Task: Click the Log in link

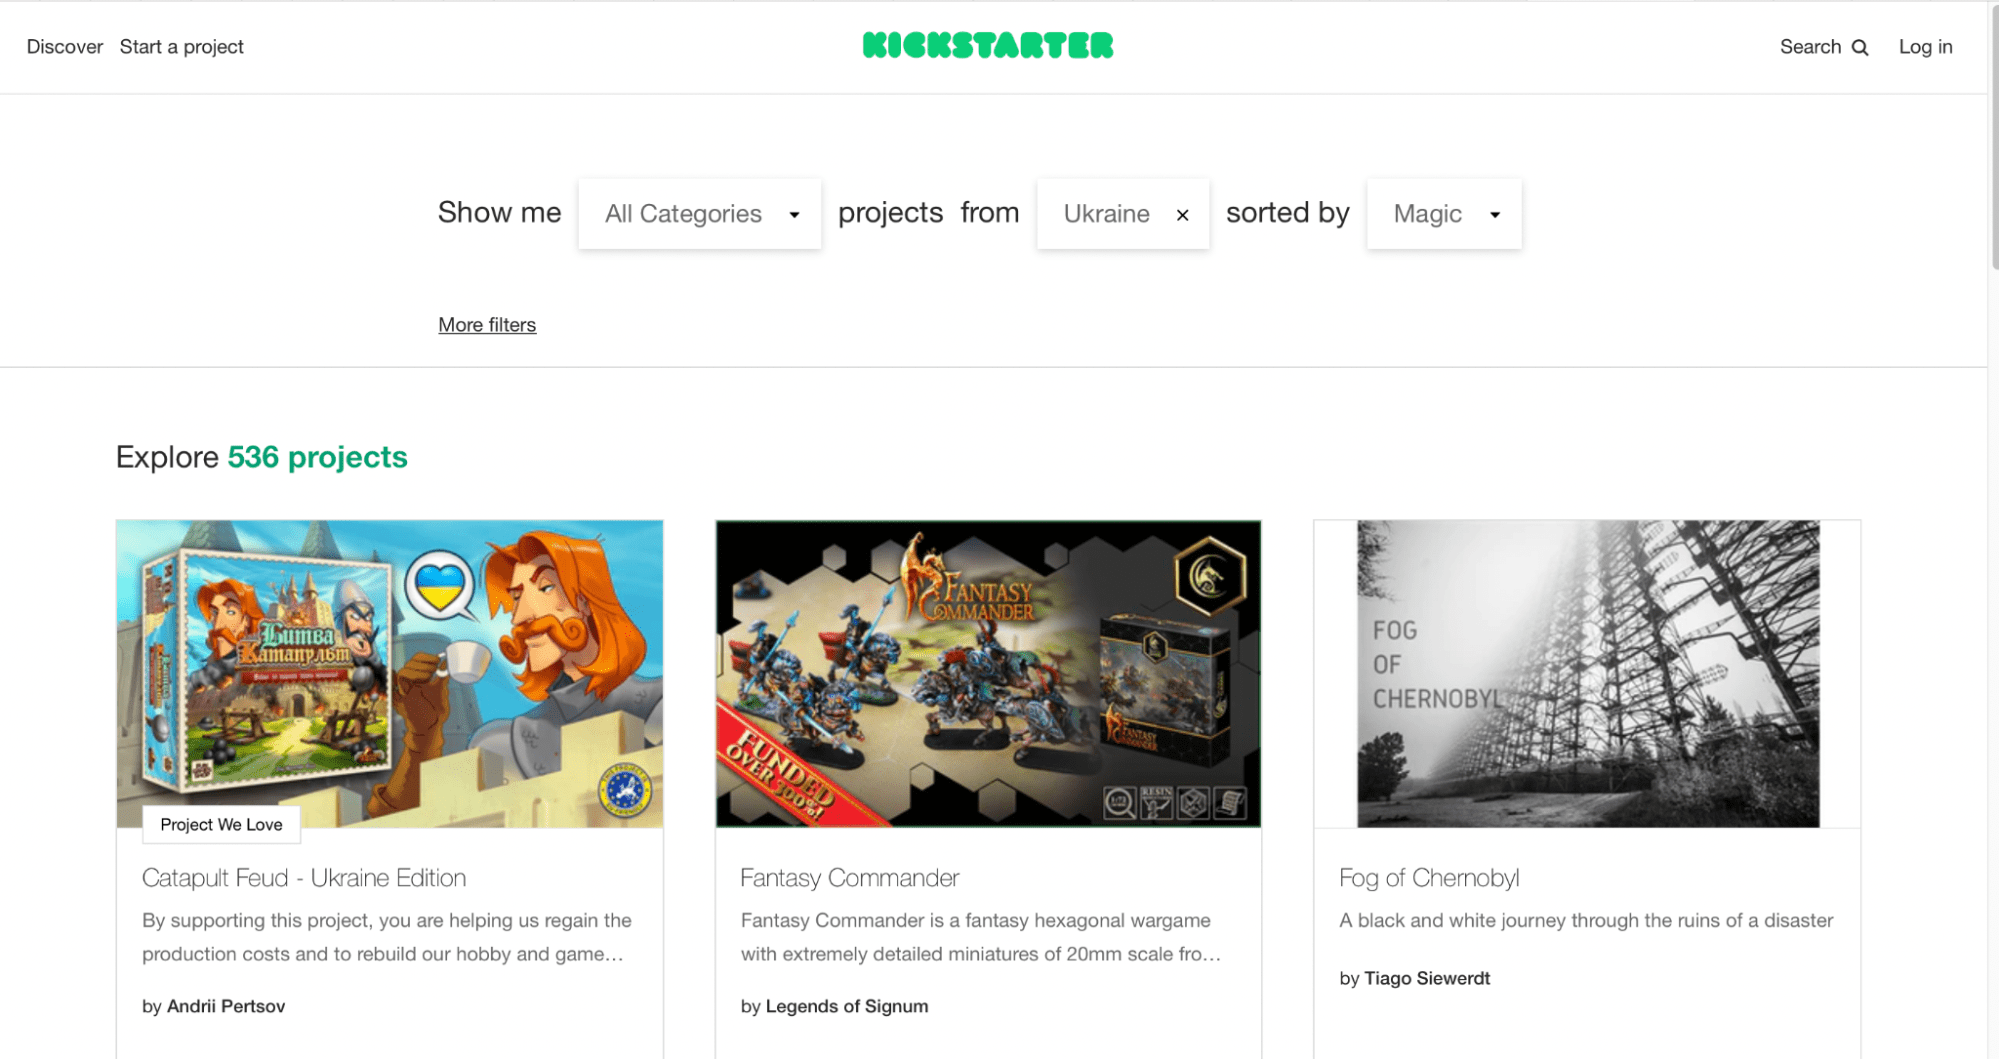Action: (x=1925, y=47)
